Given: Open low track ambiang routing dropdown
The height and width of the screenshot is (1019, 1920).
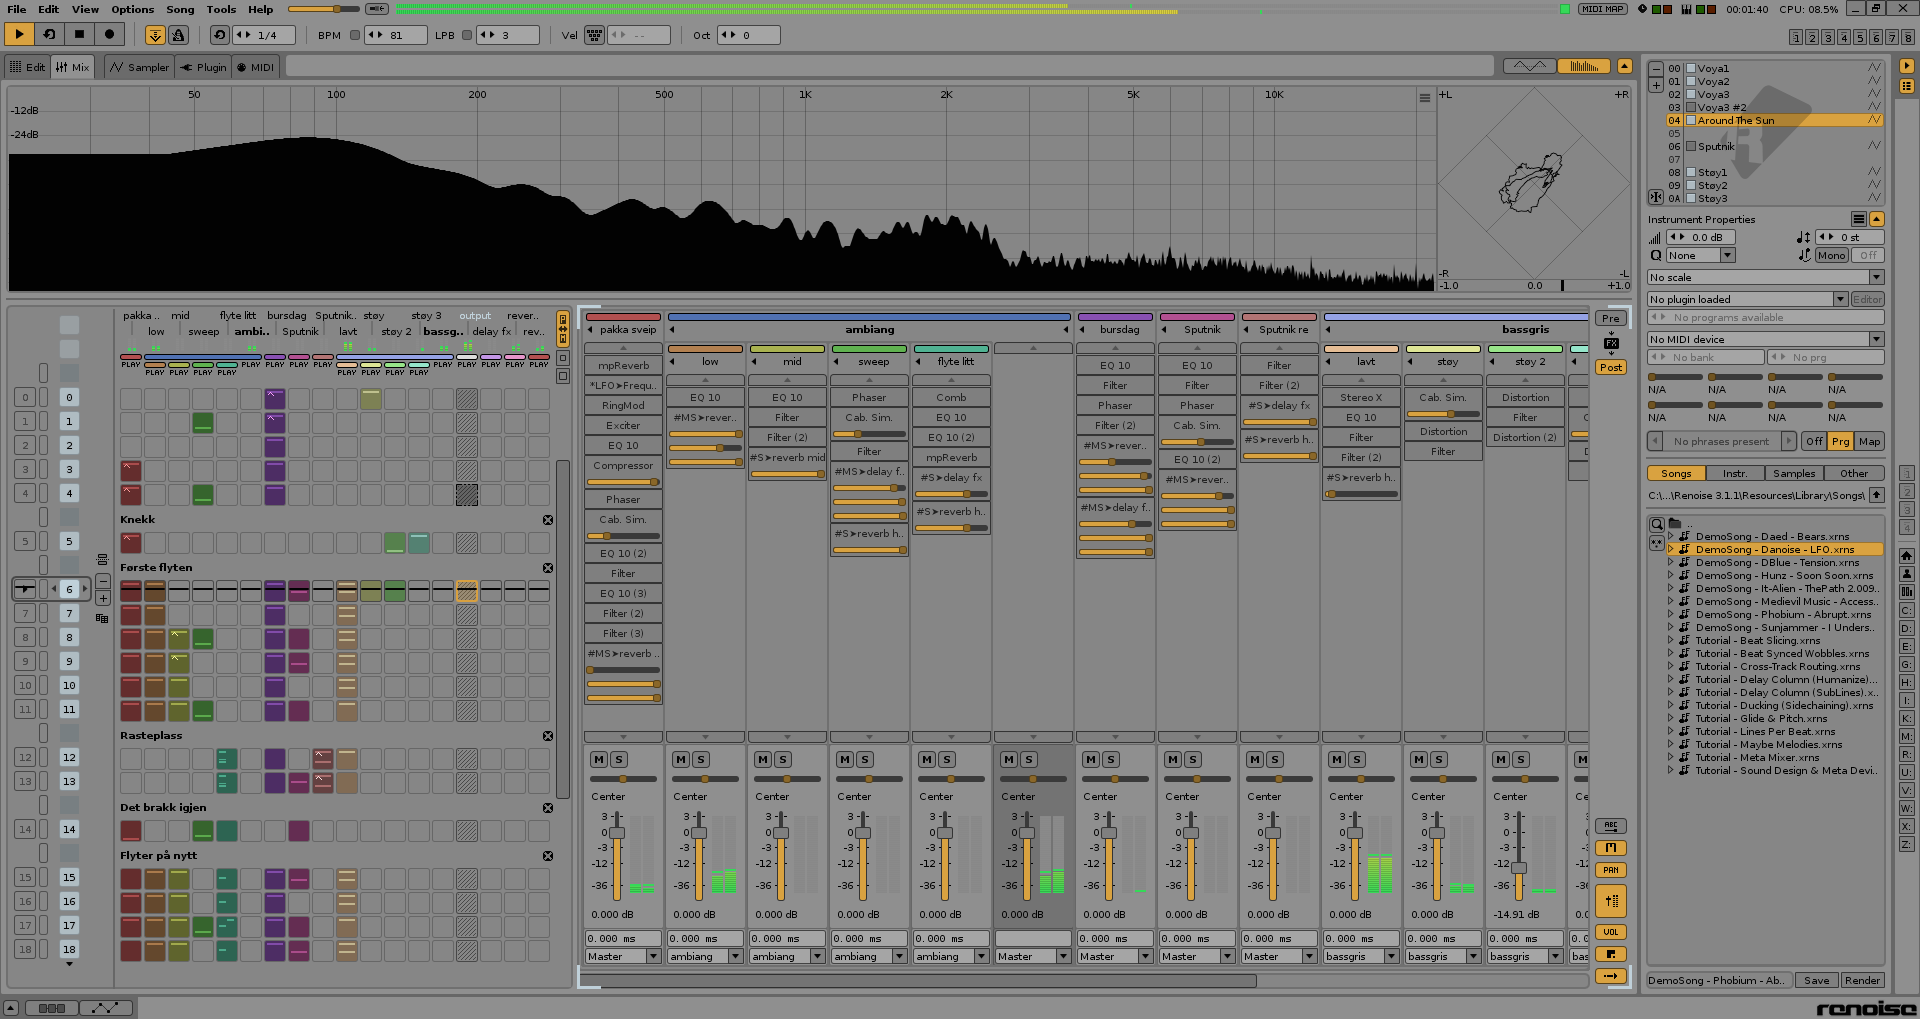Looking at the screenshot, I should (705, 957).
